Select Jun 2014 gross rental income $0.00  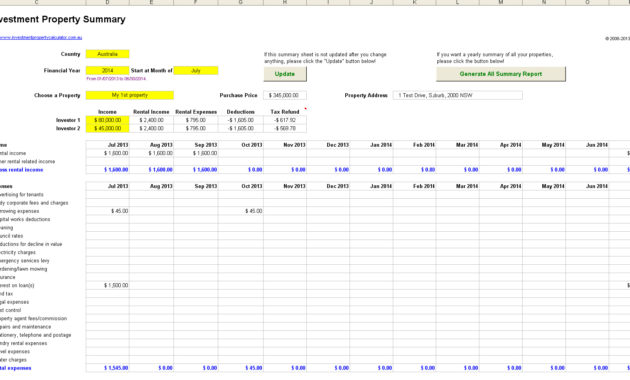[587, 170]
